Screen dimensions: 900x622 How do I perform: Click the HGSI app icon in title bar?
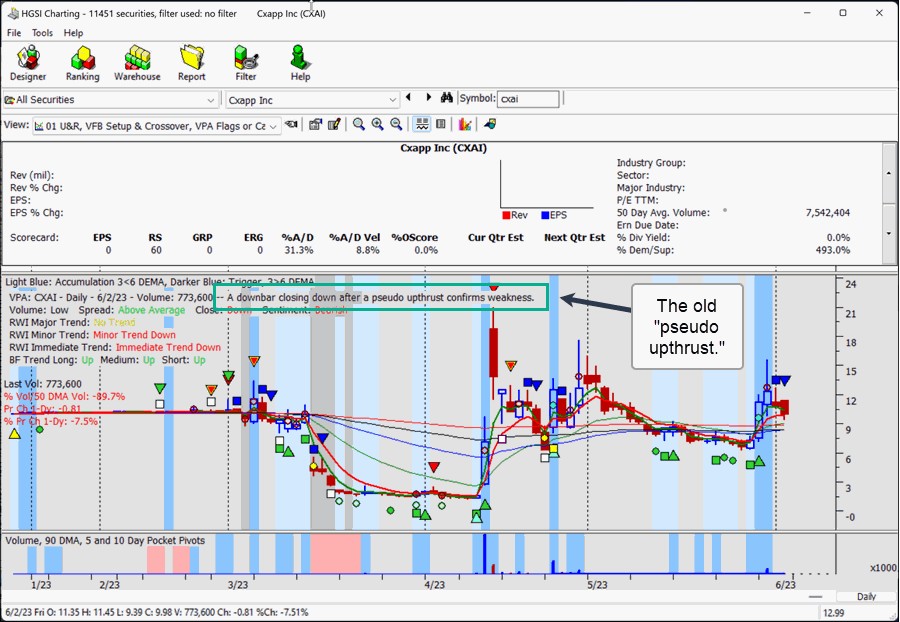(13, 13)
